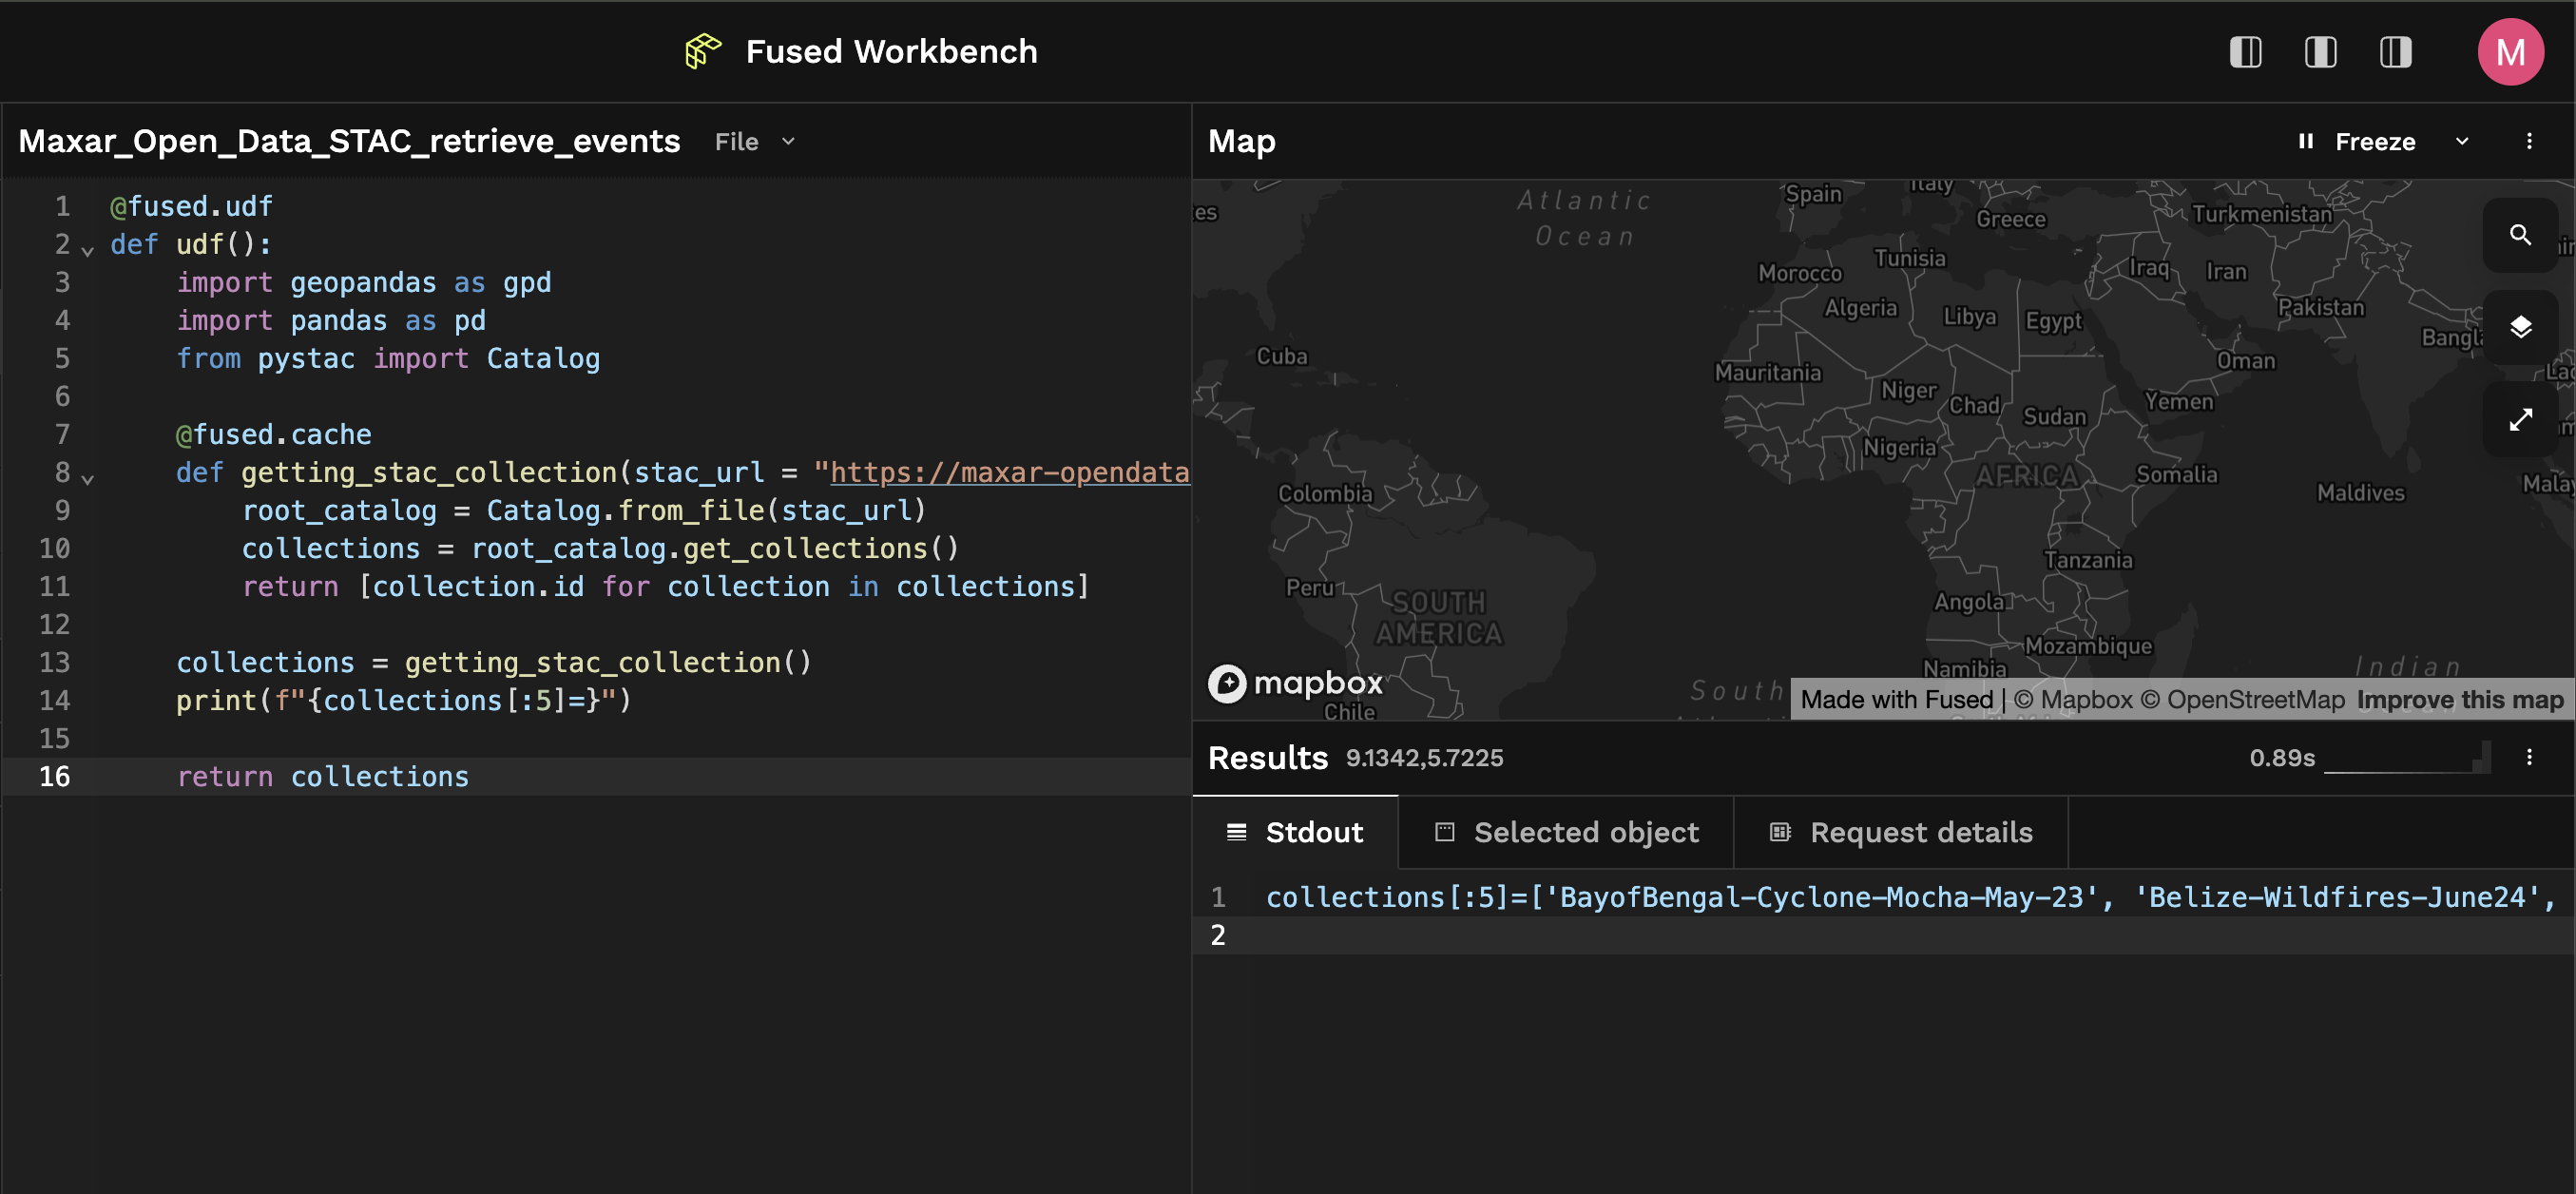This screenshot has width=2576, height=1194.
Task: Collapse getting_stac_collection at line 8
Action: point(88,478)
